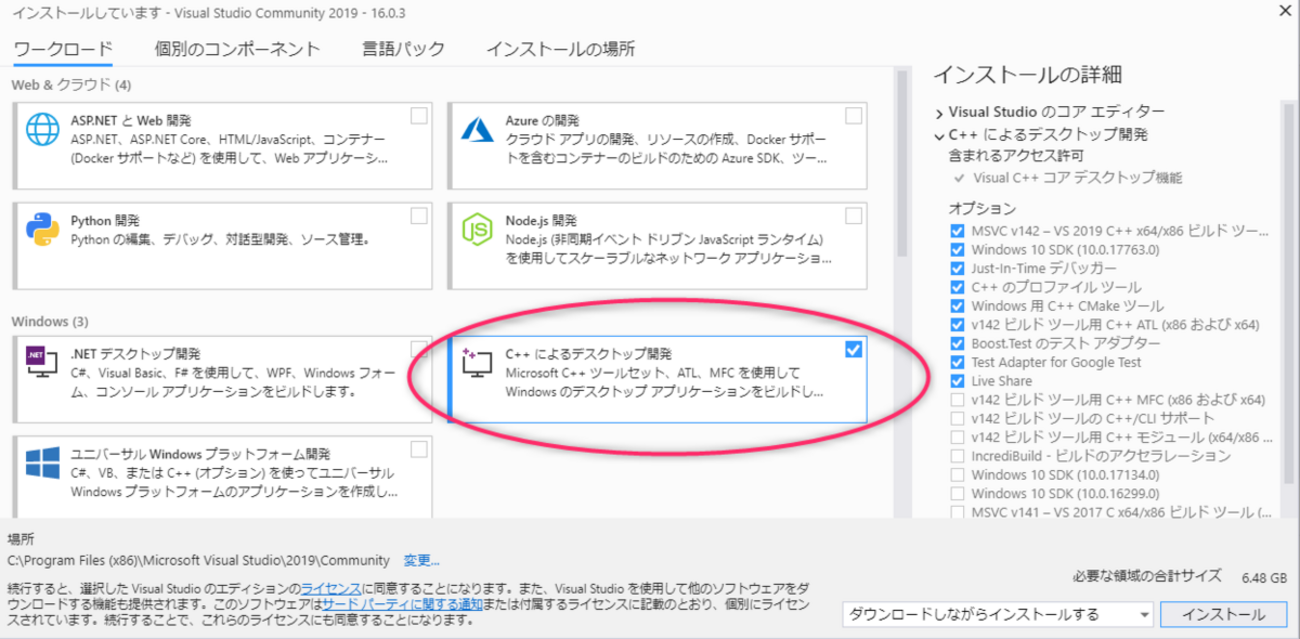This screenshot has width=1300, height=639.
Task: Check the ユニバーサル Windows プラットフォーム開発 checkbox
Action: click(419, 449)
